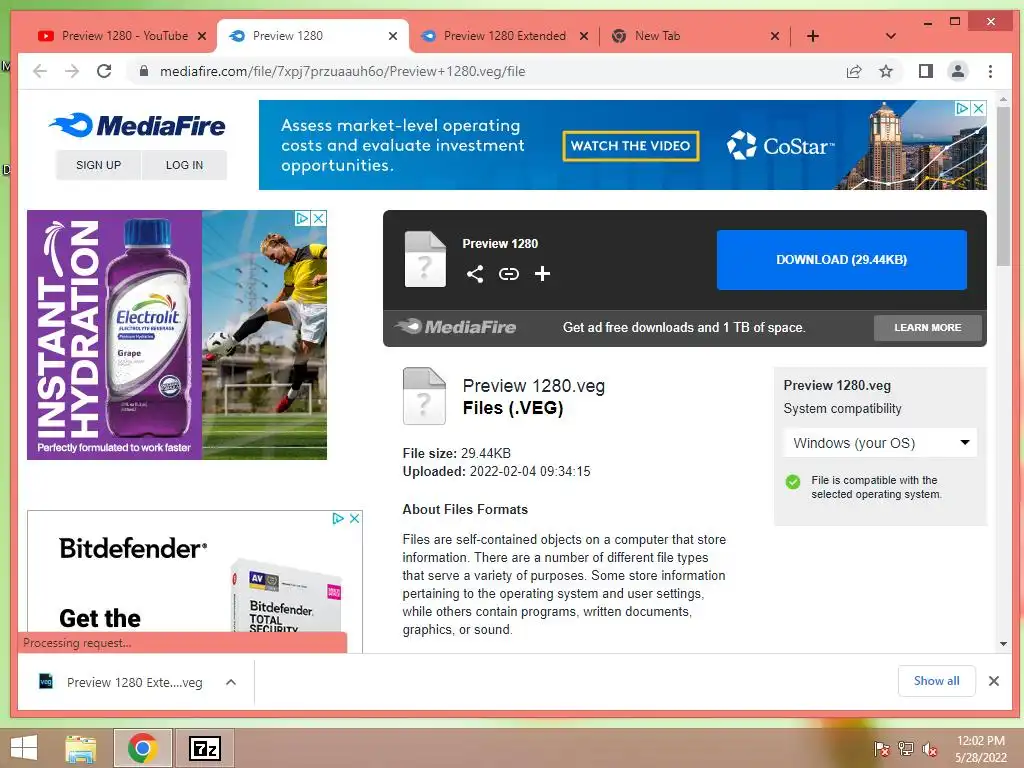The height and width of the screenshot is (768, 1024).
Task: Click the 'About Files Formats' heading
Action: tap(465, 509)
